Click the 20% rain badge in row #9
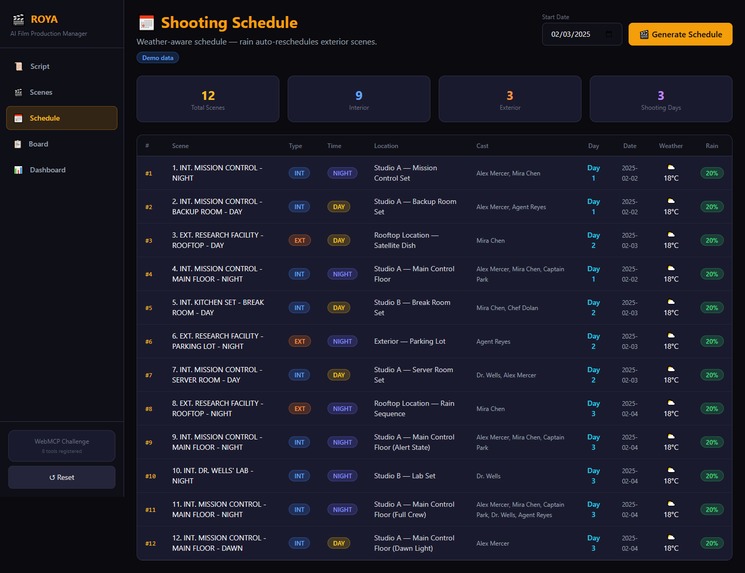 pyautogui.click(x=712, y=442)
